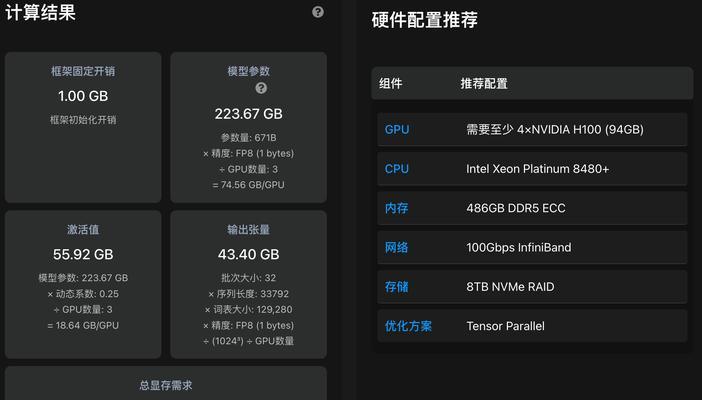702x400 pixels.
Task: Click the help icon under 模型参数
Action: click(x=261, y=88)
